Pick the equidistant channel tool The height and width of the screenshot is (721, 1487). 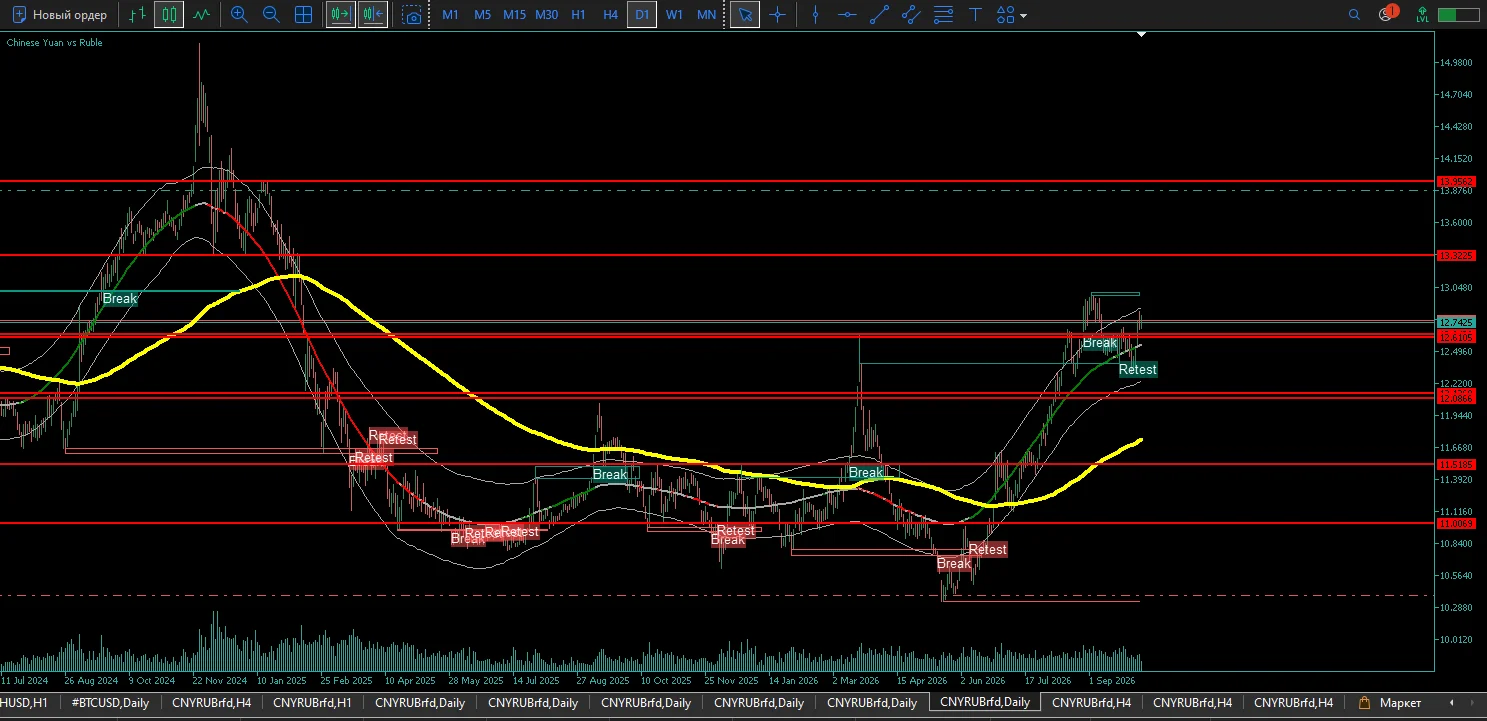tap(911, 15)
